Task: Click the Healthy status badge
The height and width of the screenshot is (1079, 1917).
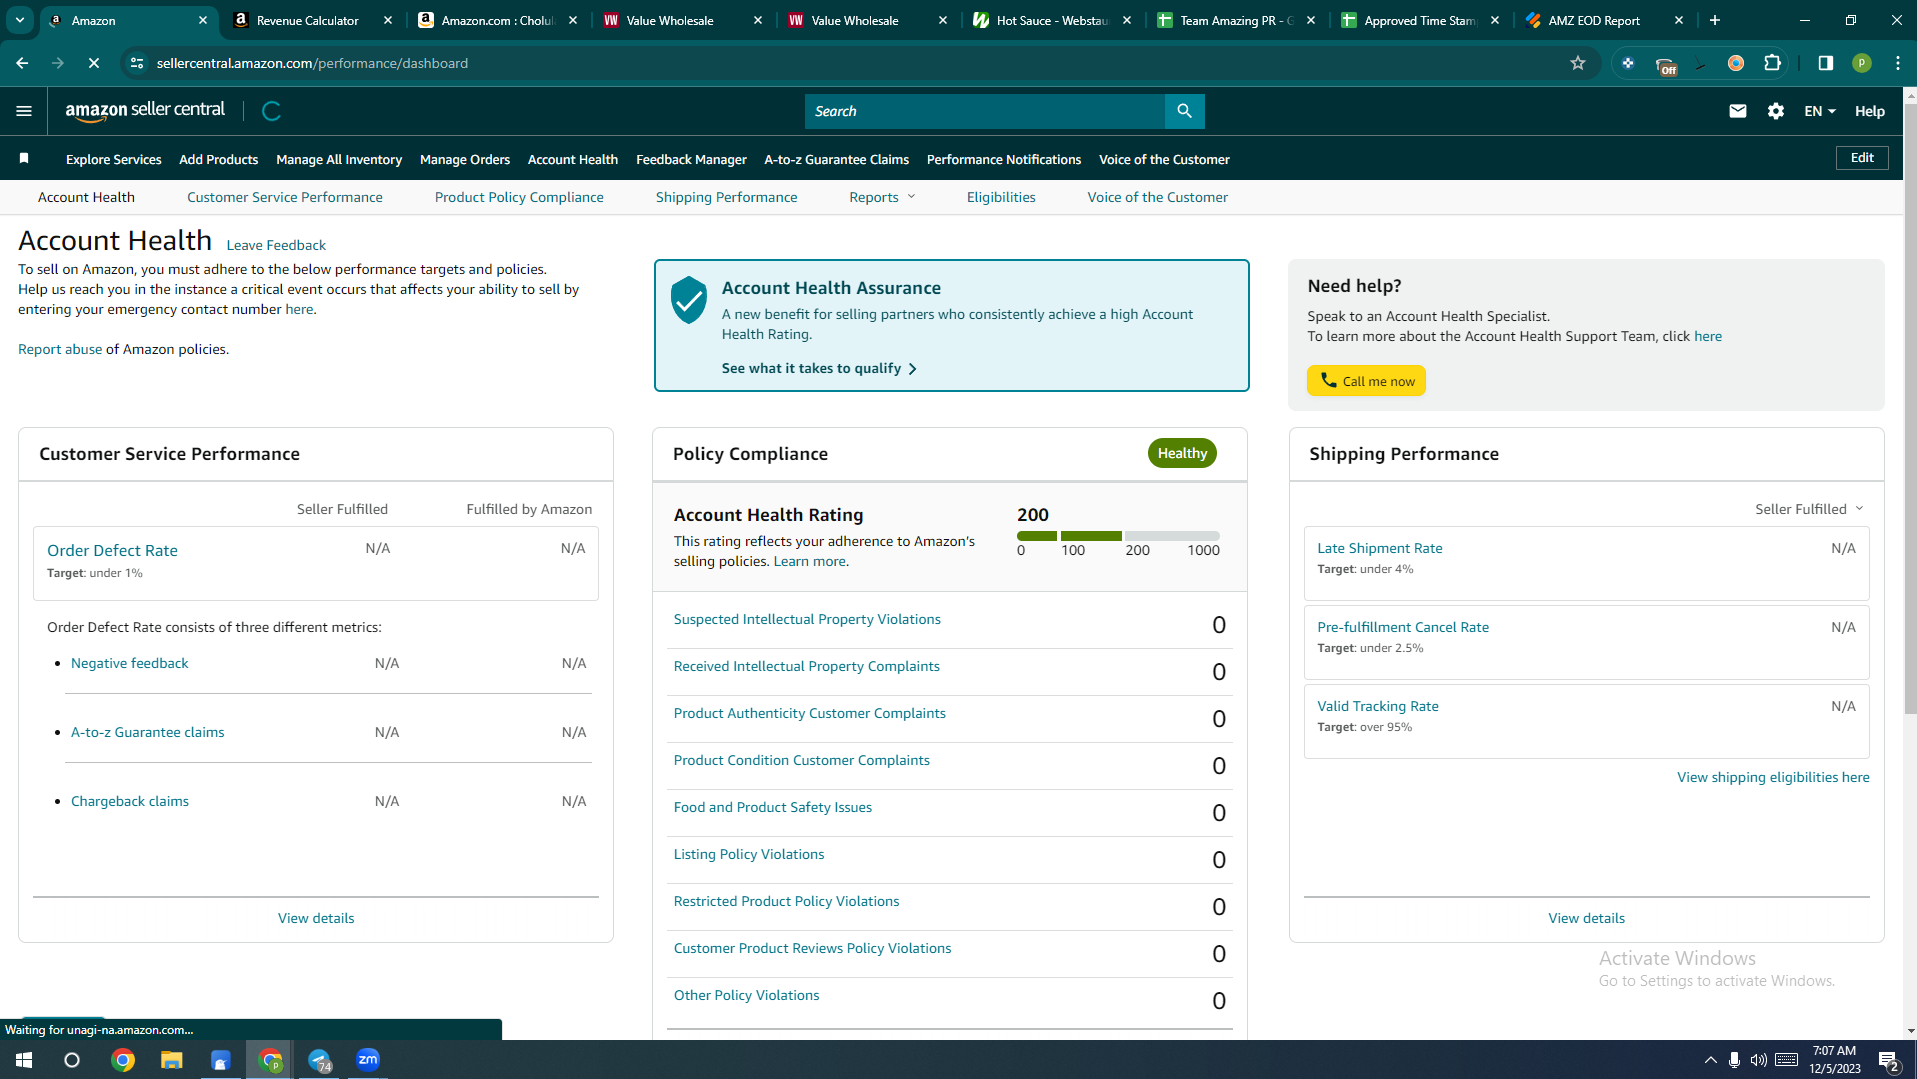Action: 1182,453
